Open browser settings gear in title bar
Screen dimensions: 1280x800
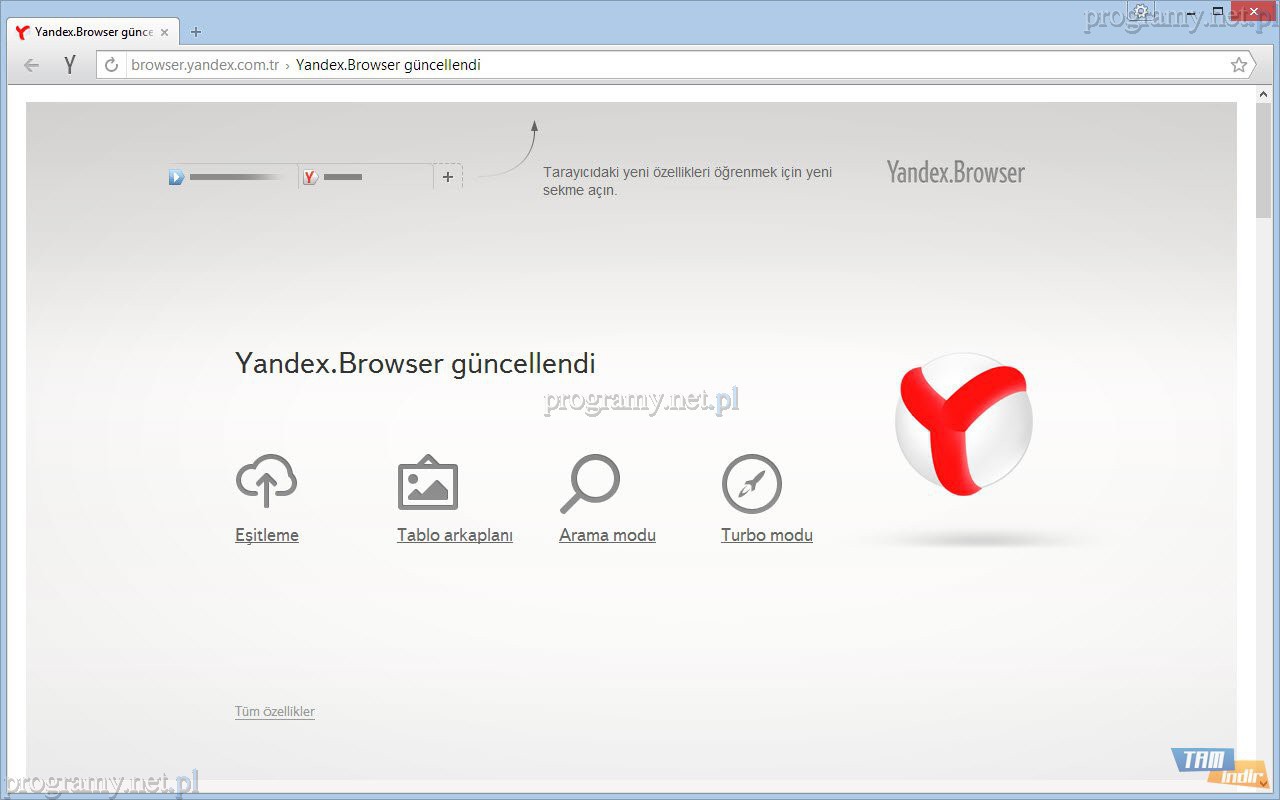tap(1141, 12)
